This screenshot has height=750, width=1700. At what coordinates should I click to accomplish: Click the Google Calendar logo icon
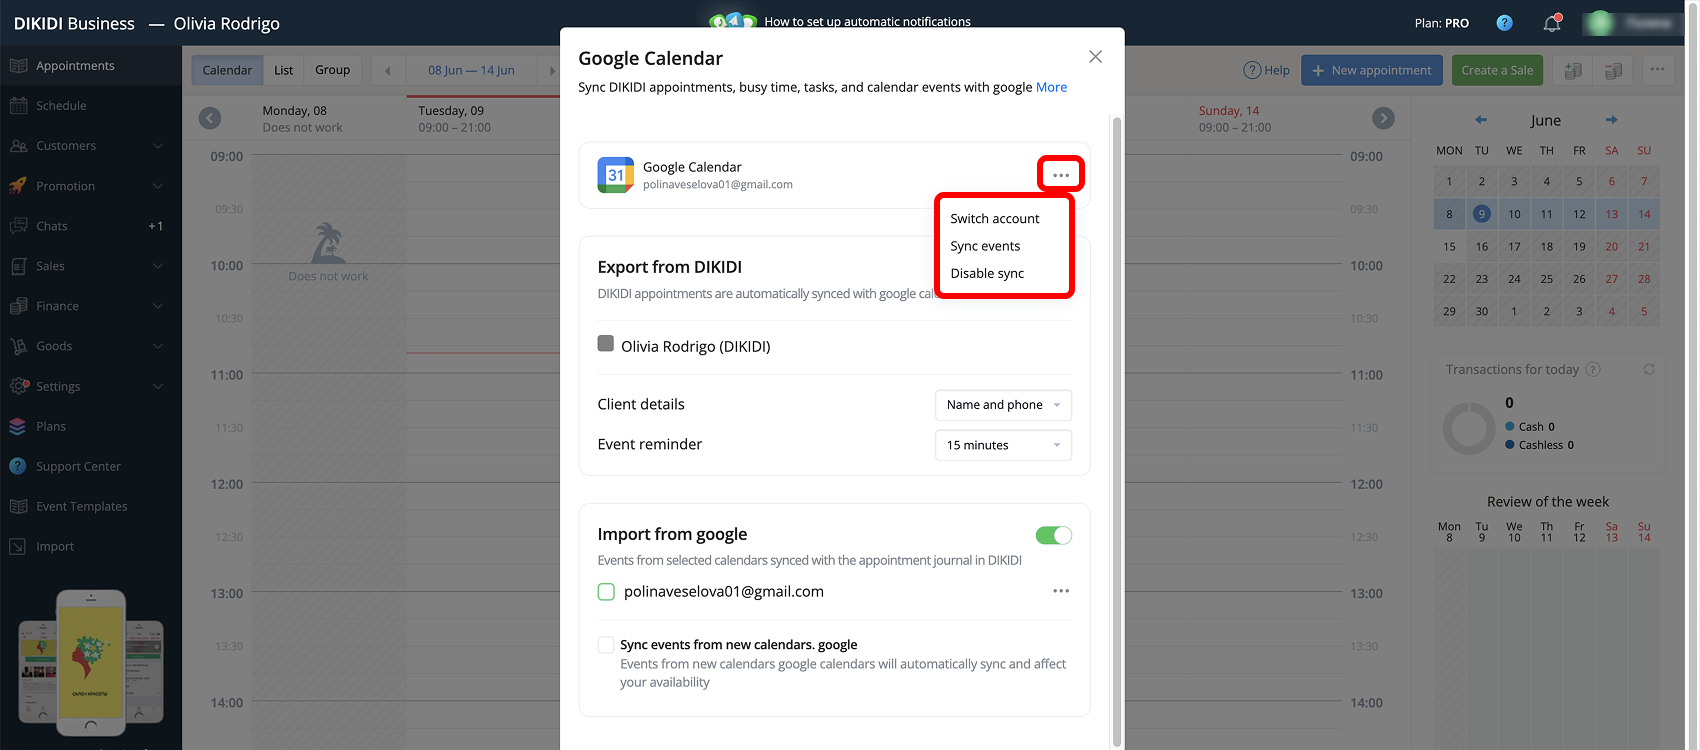[x=615, y=175]
